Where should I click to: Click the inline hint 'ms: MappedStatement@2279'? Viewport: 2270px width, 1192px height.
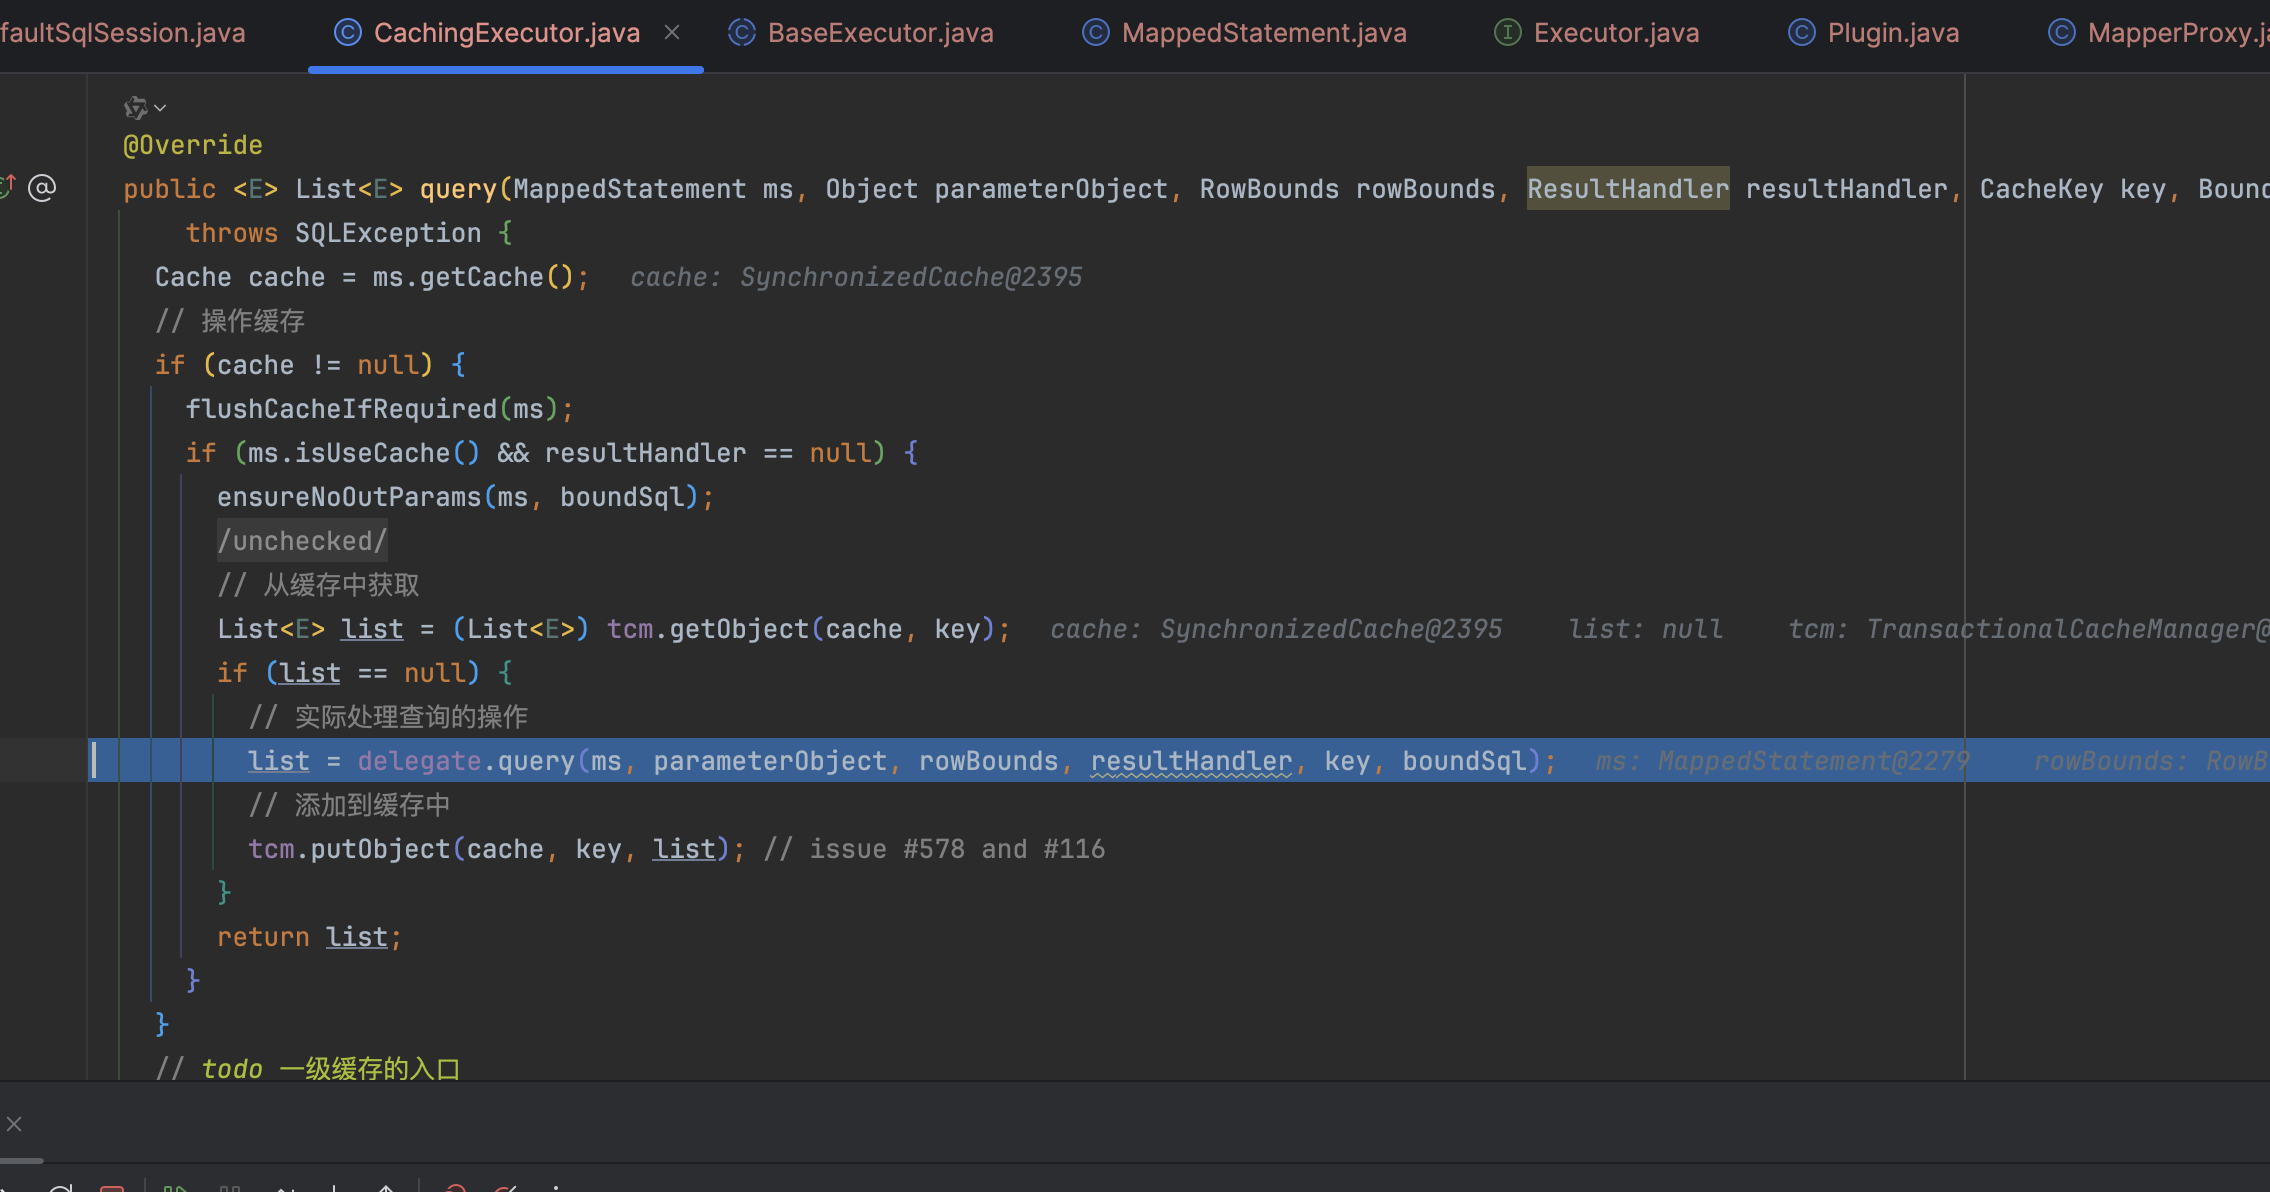(x=1783, y=761)
